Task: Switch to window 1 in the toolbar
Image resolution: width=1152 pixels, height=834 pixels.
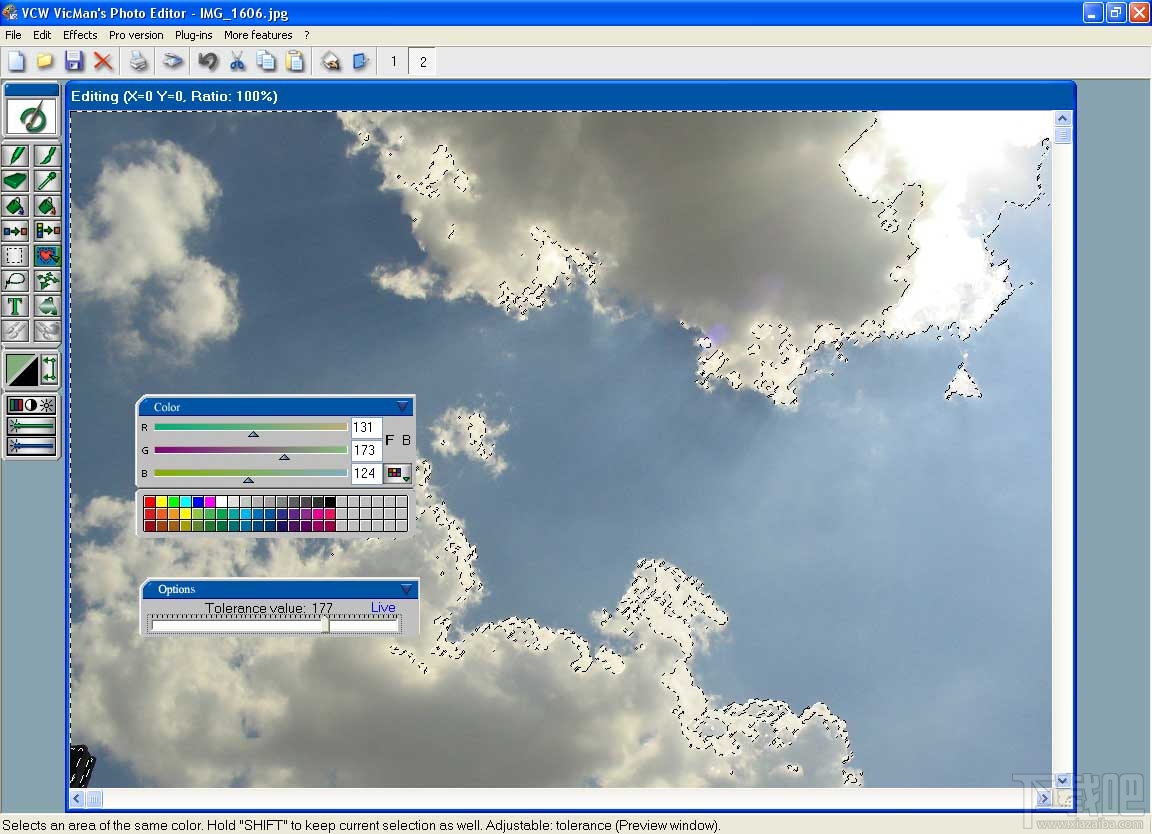Action: 394,61
